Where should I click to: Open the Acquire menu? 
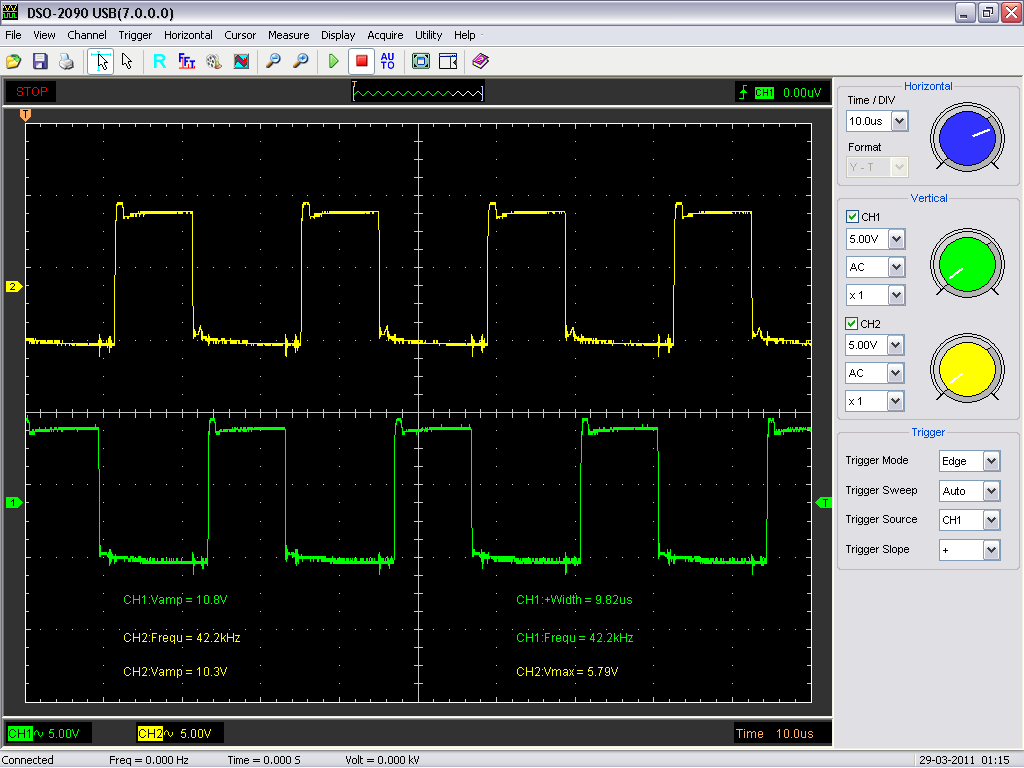pyautogui.click(x=385, y=35)
